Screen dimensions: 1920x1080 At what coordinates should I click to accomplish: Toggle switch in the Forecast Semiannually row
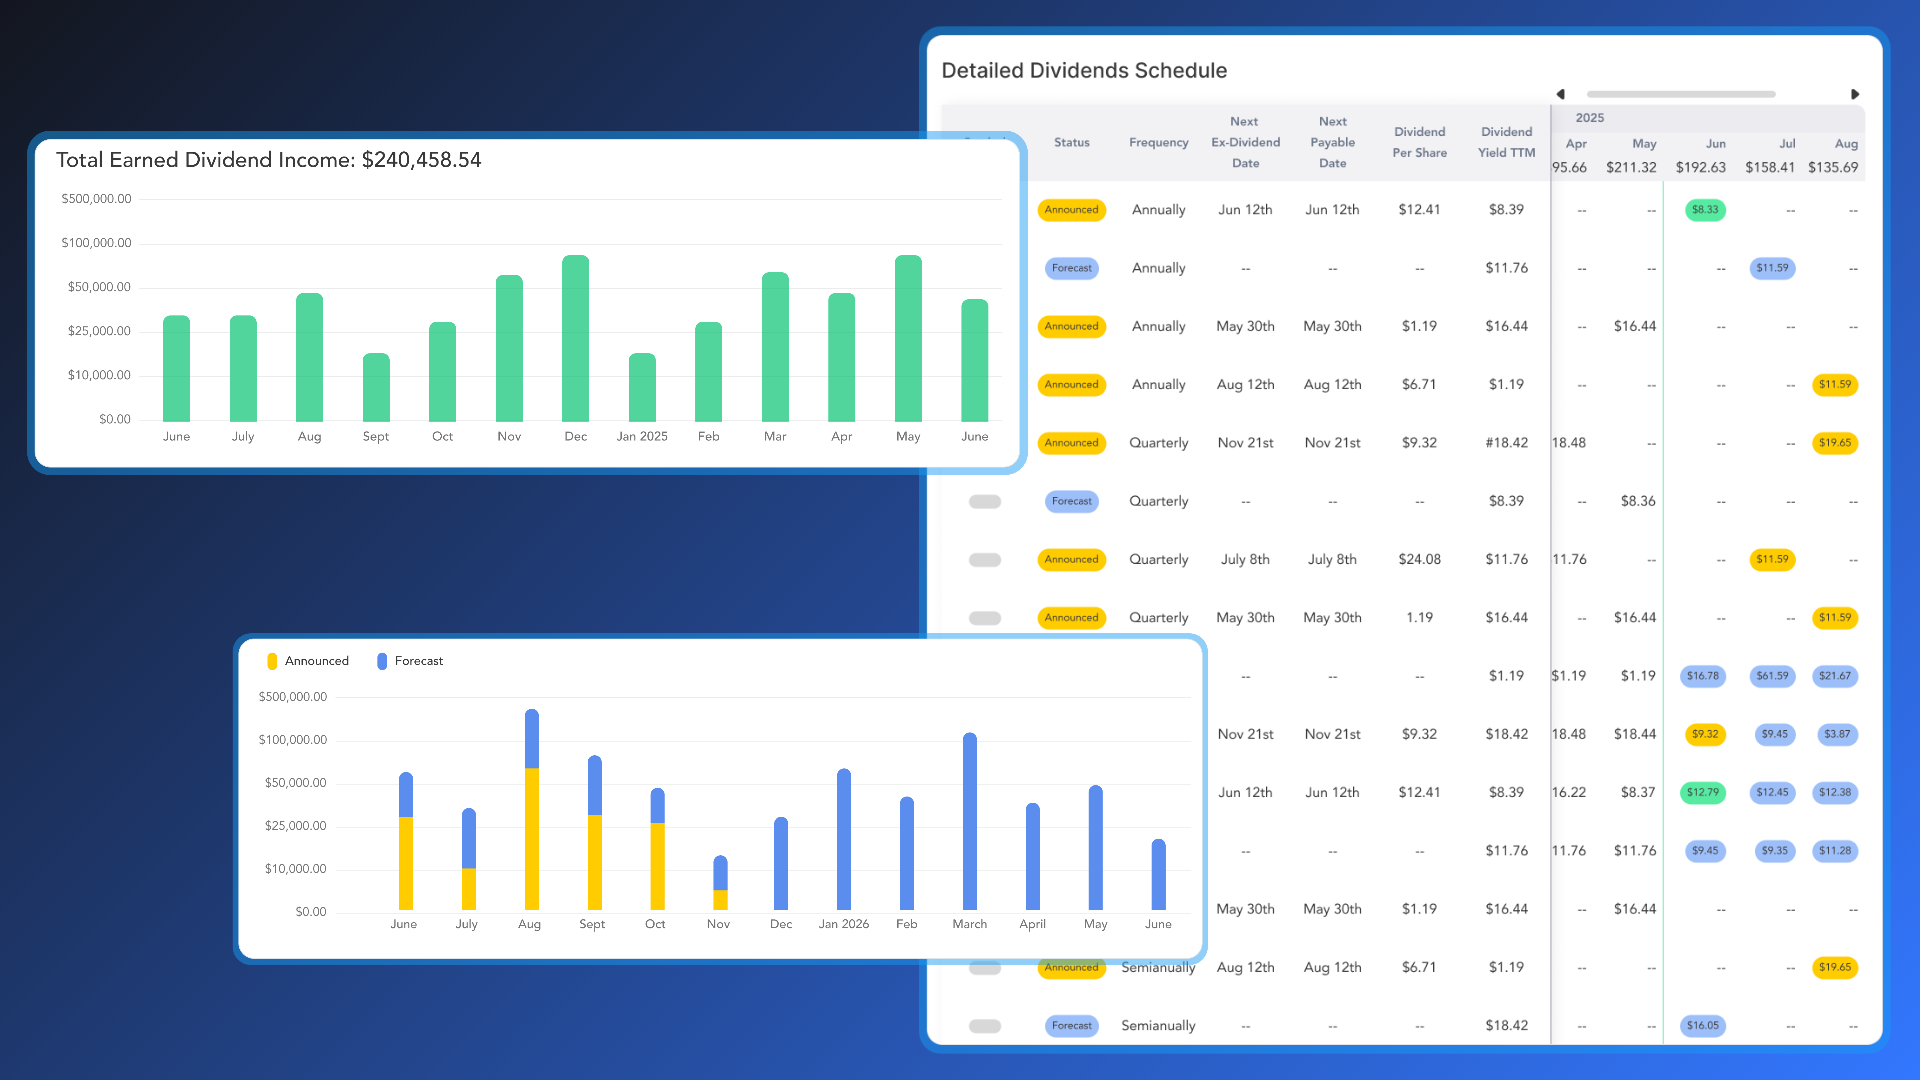pyautogui.click(x=985, y=1026)
